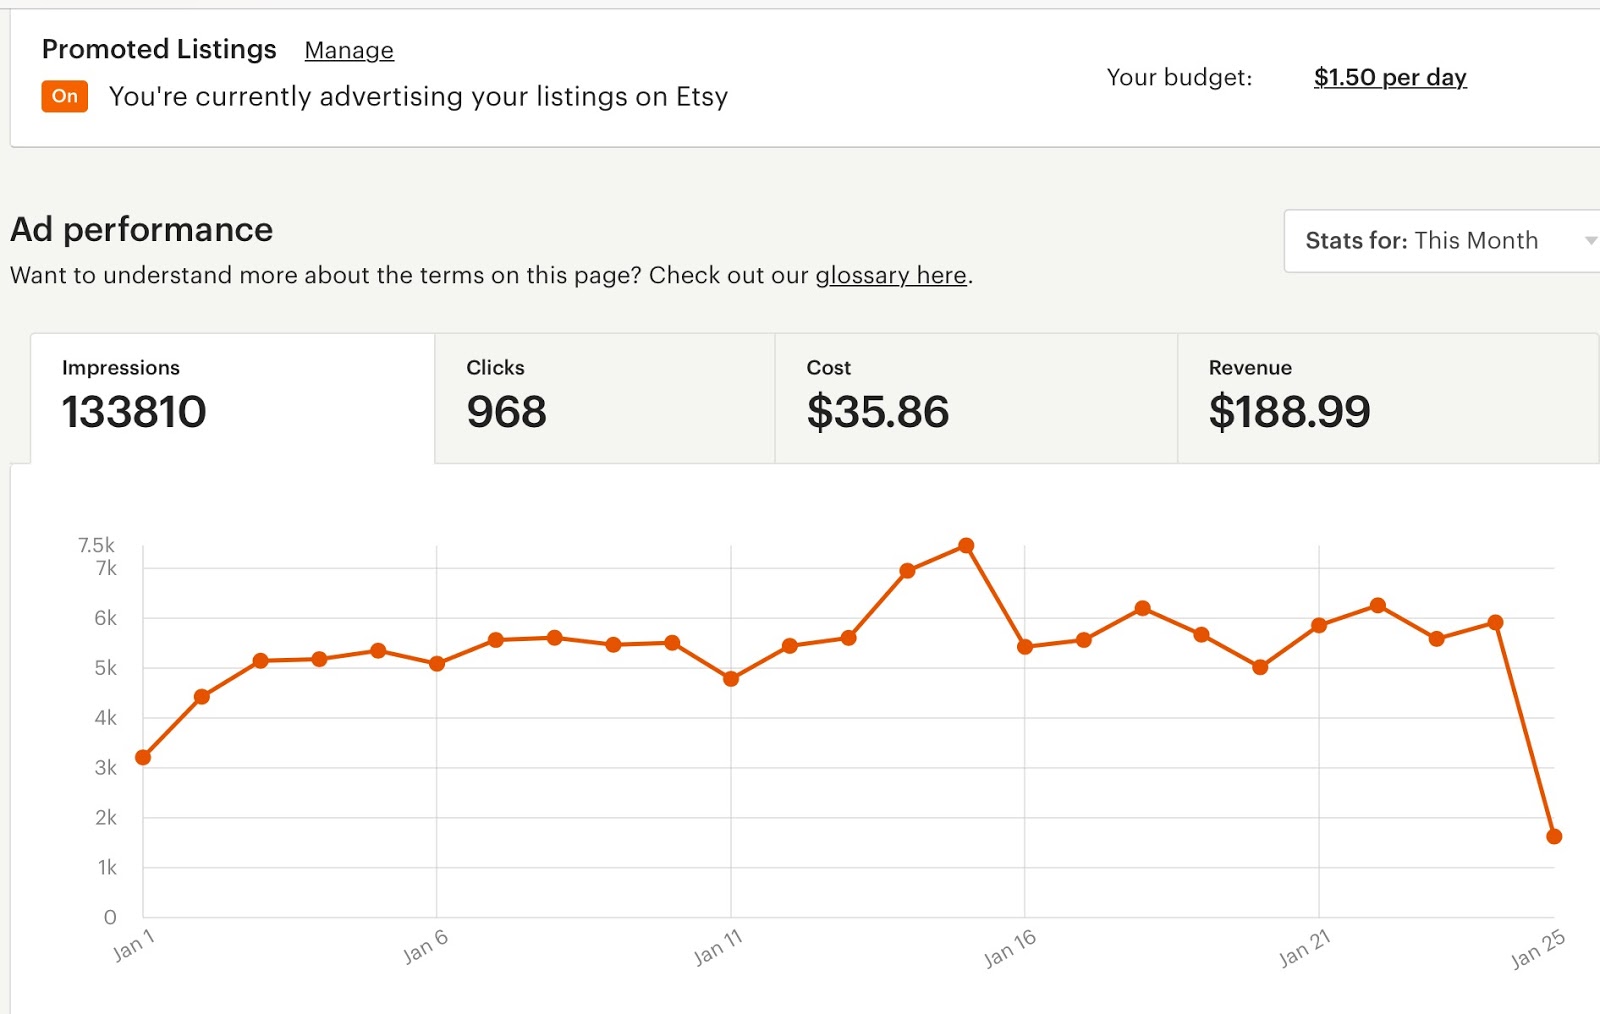Viewport: 1600px width, 1014px height.
Task: Show the Cost tab chart
Action: (x=975, y=397)
